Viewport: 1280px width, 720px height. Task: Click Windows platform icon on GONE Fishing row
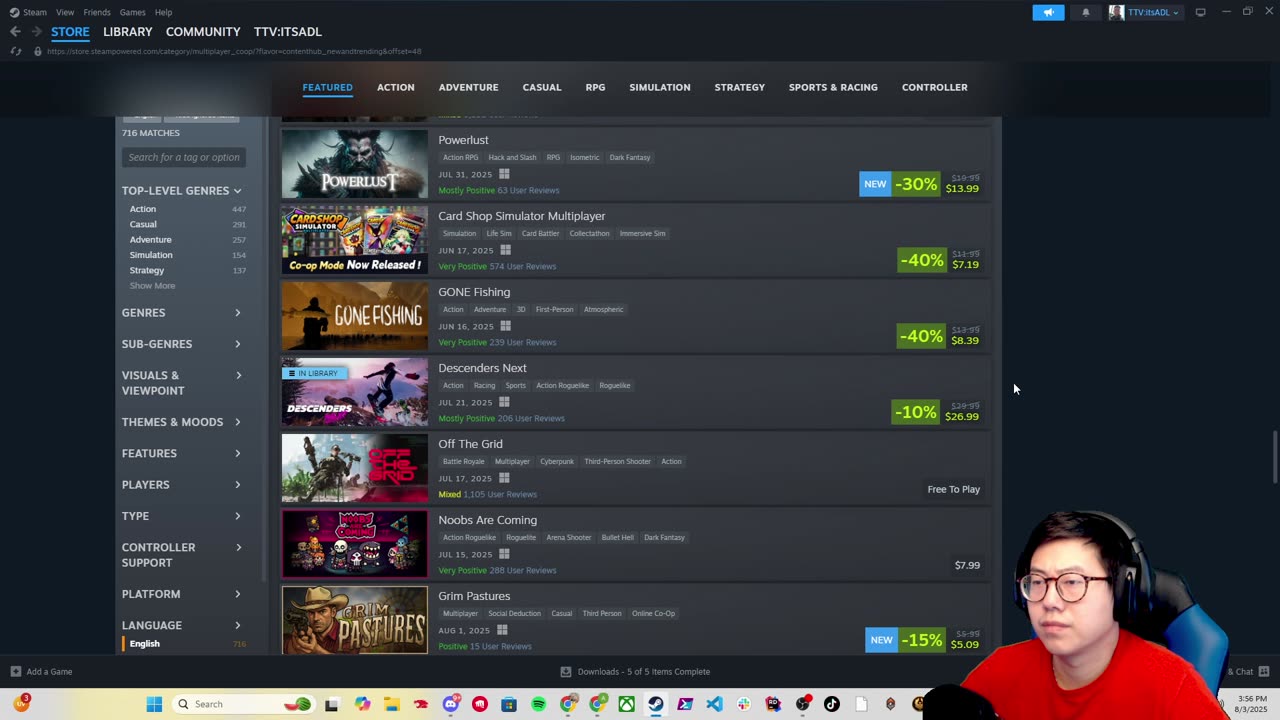pos(505,326)
